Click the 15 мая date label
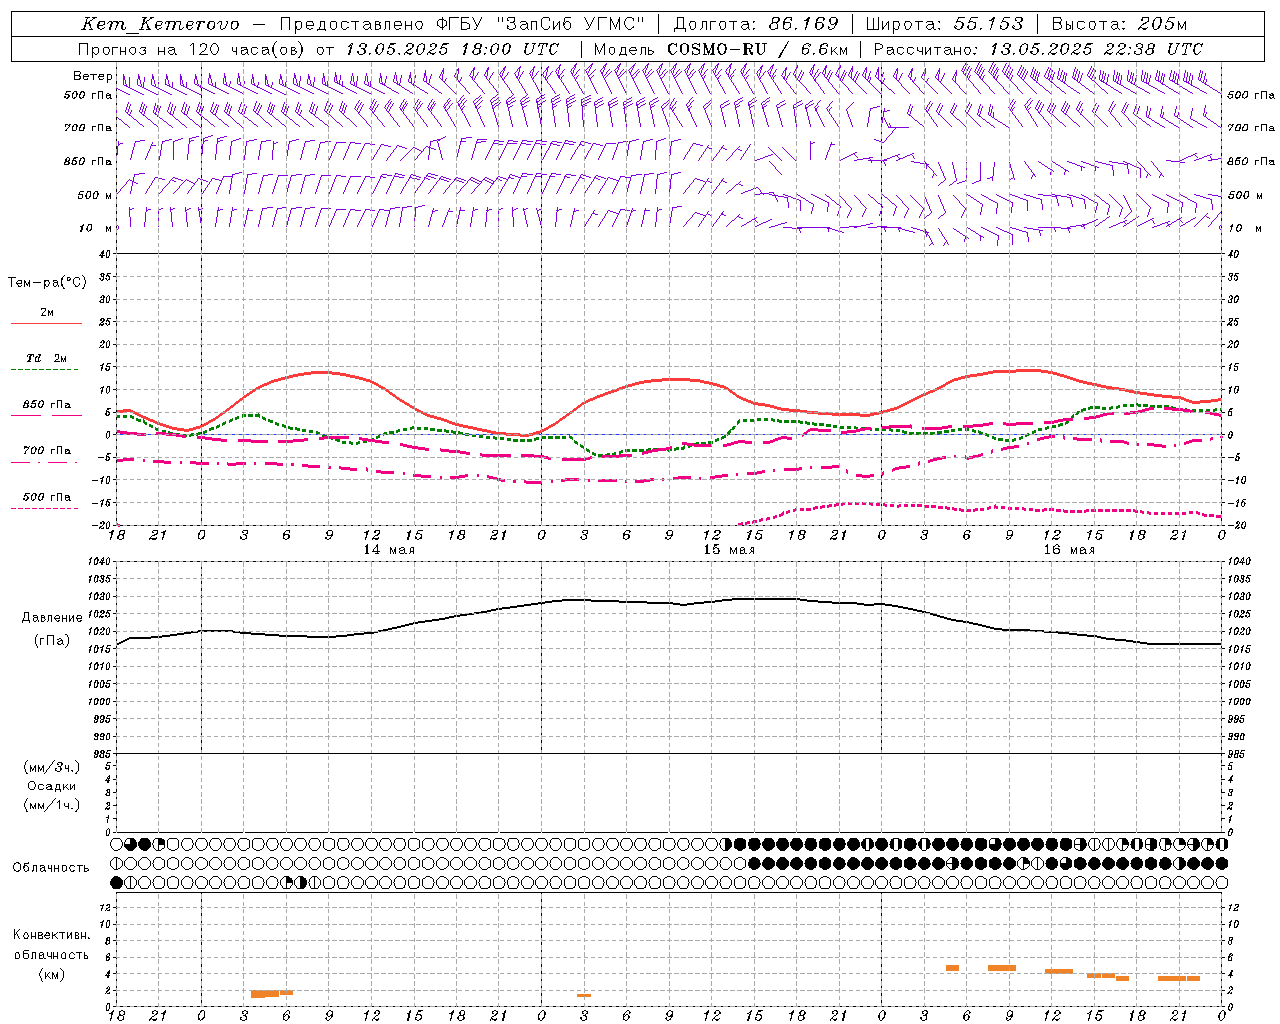Image resolution: width=1280 pixels, height=1024 pixels. coord(729,550)
